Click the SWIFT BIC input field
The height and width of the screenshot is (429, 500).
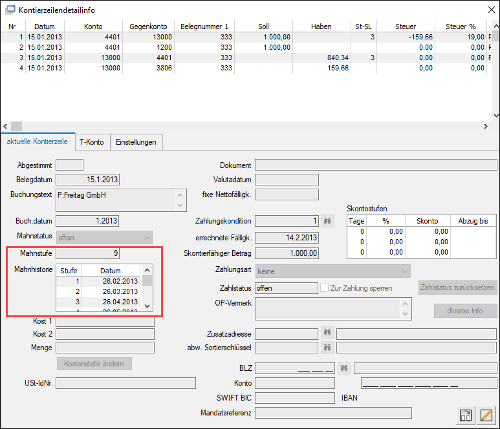(295, 398)
